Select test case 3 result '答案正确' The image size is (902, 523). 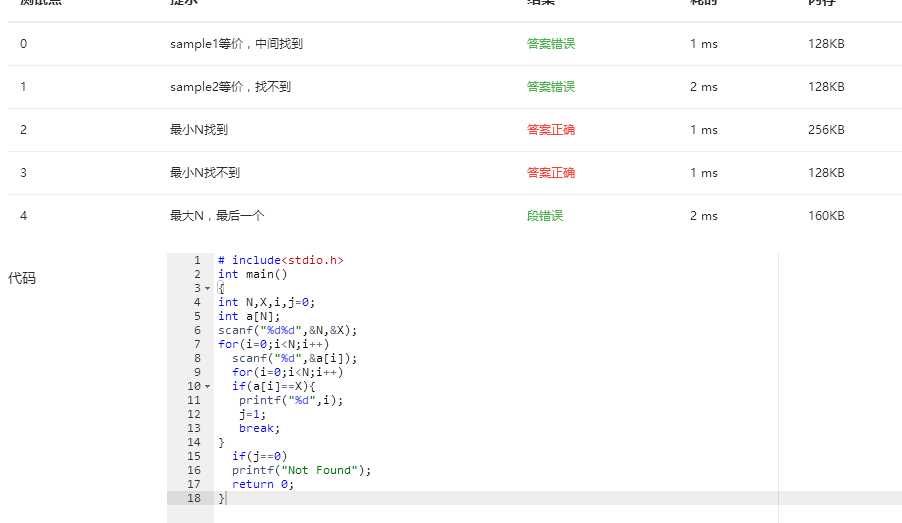[551, 173]
